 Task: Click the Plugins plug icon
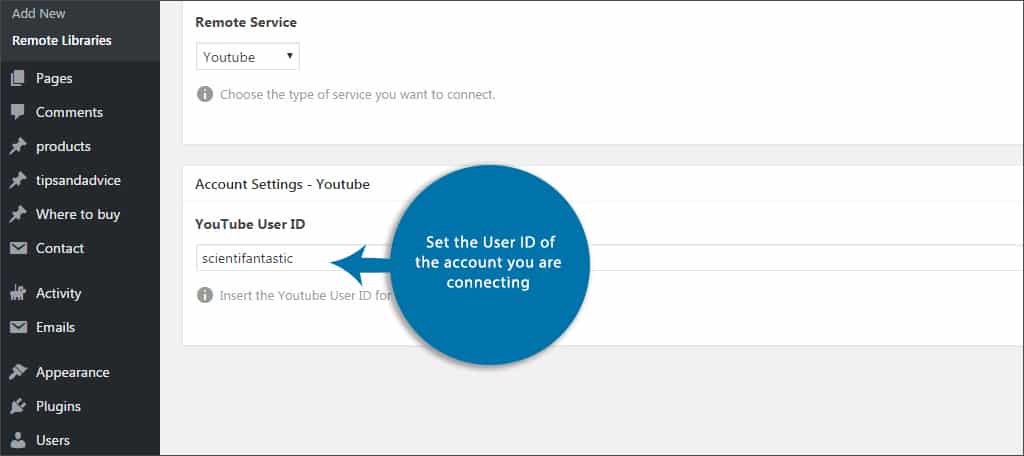pyautogui.click(x=18, y=406)
